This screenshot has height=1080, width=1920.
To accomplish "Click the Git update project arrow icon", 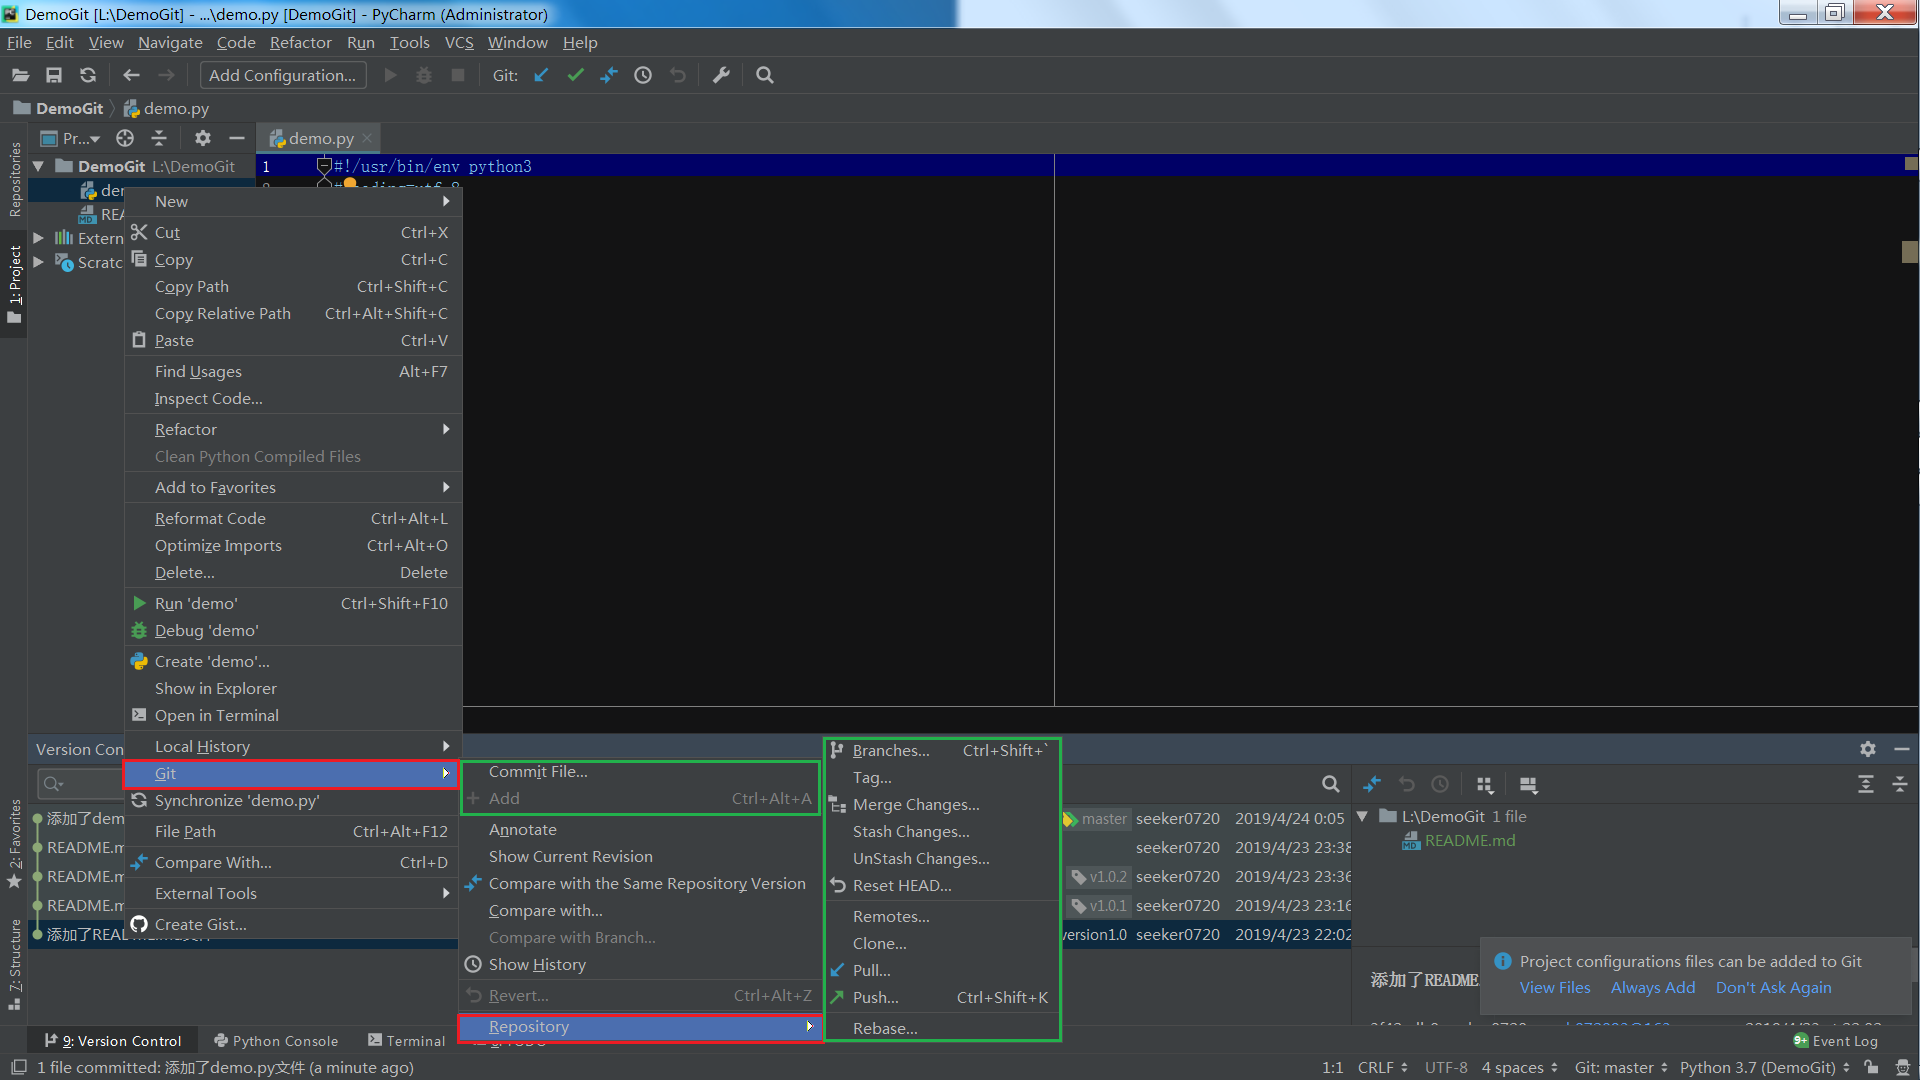I will pyautogui.click(x=541, y=75).
